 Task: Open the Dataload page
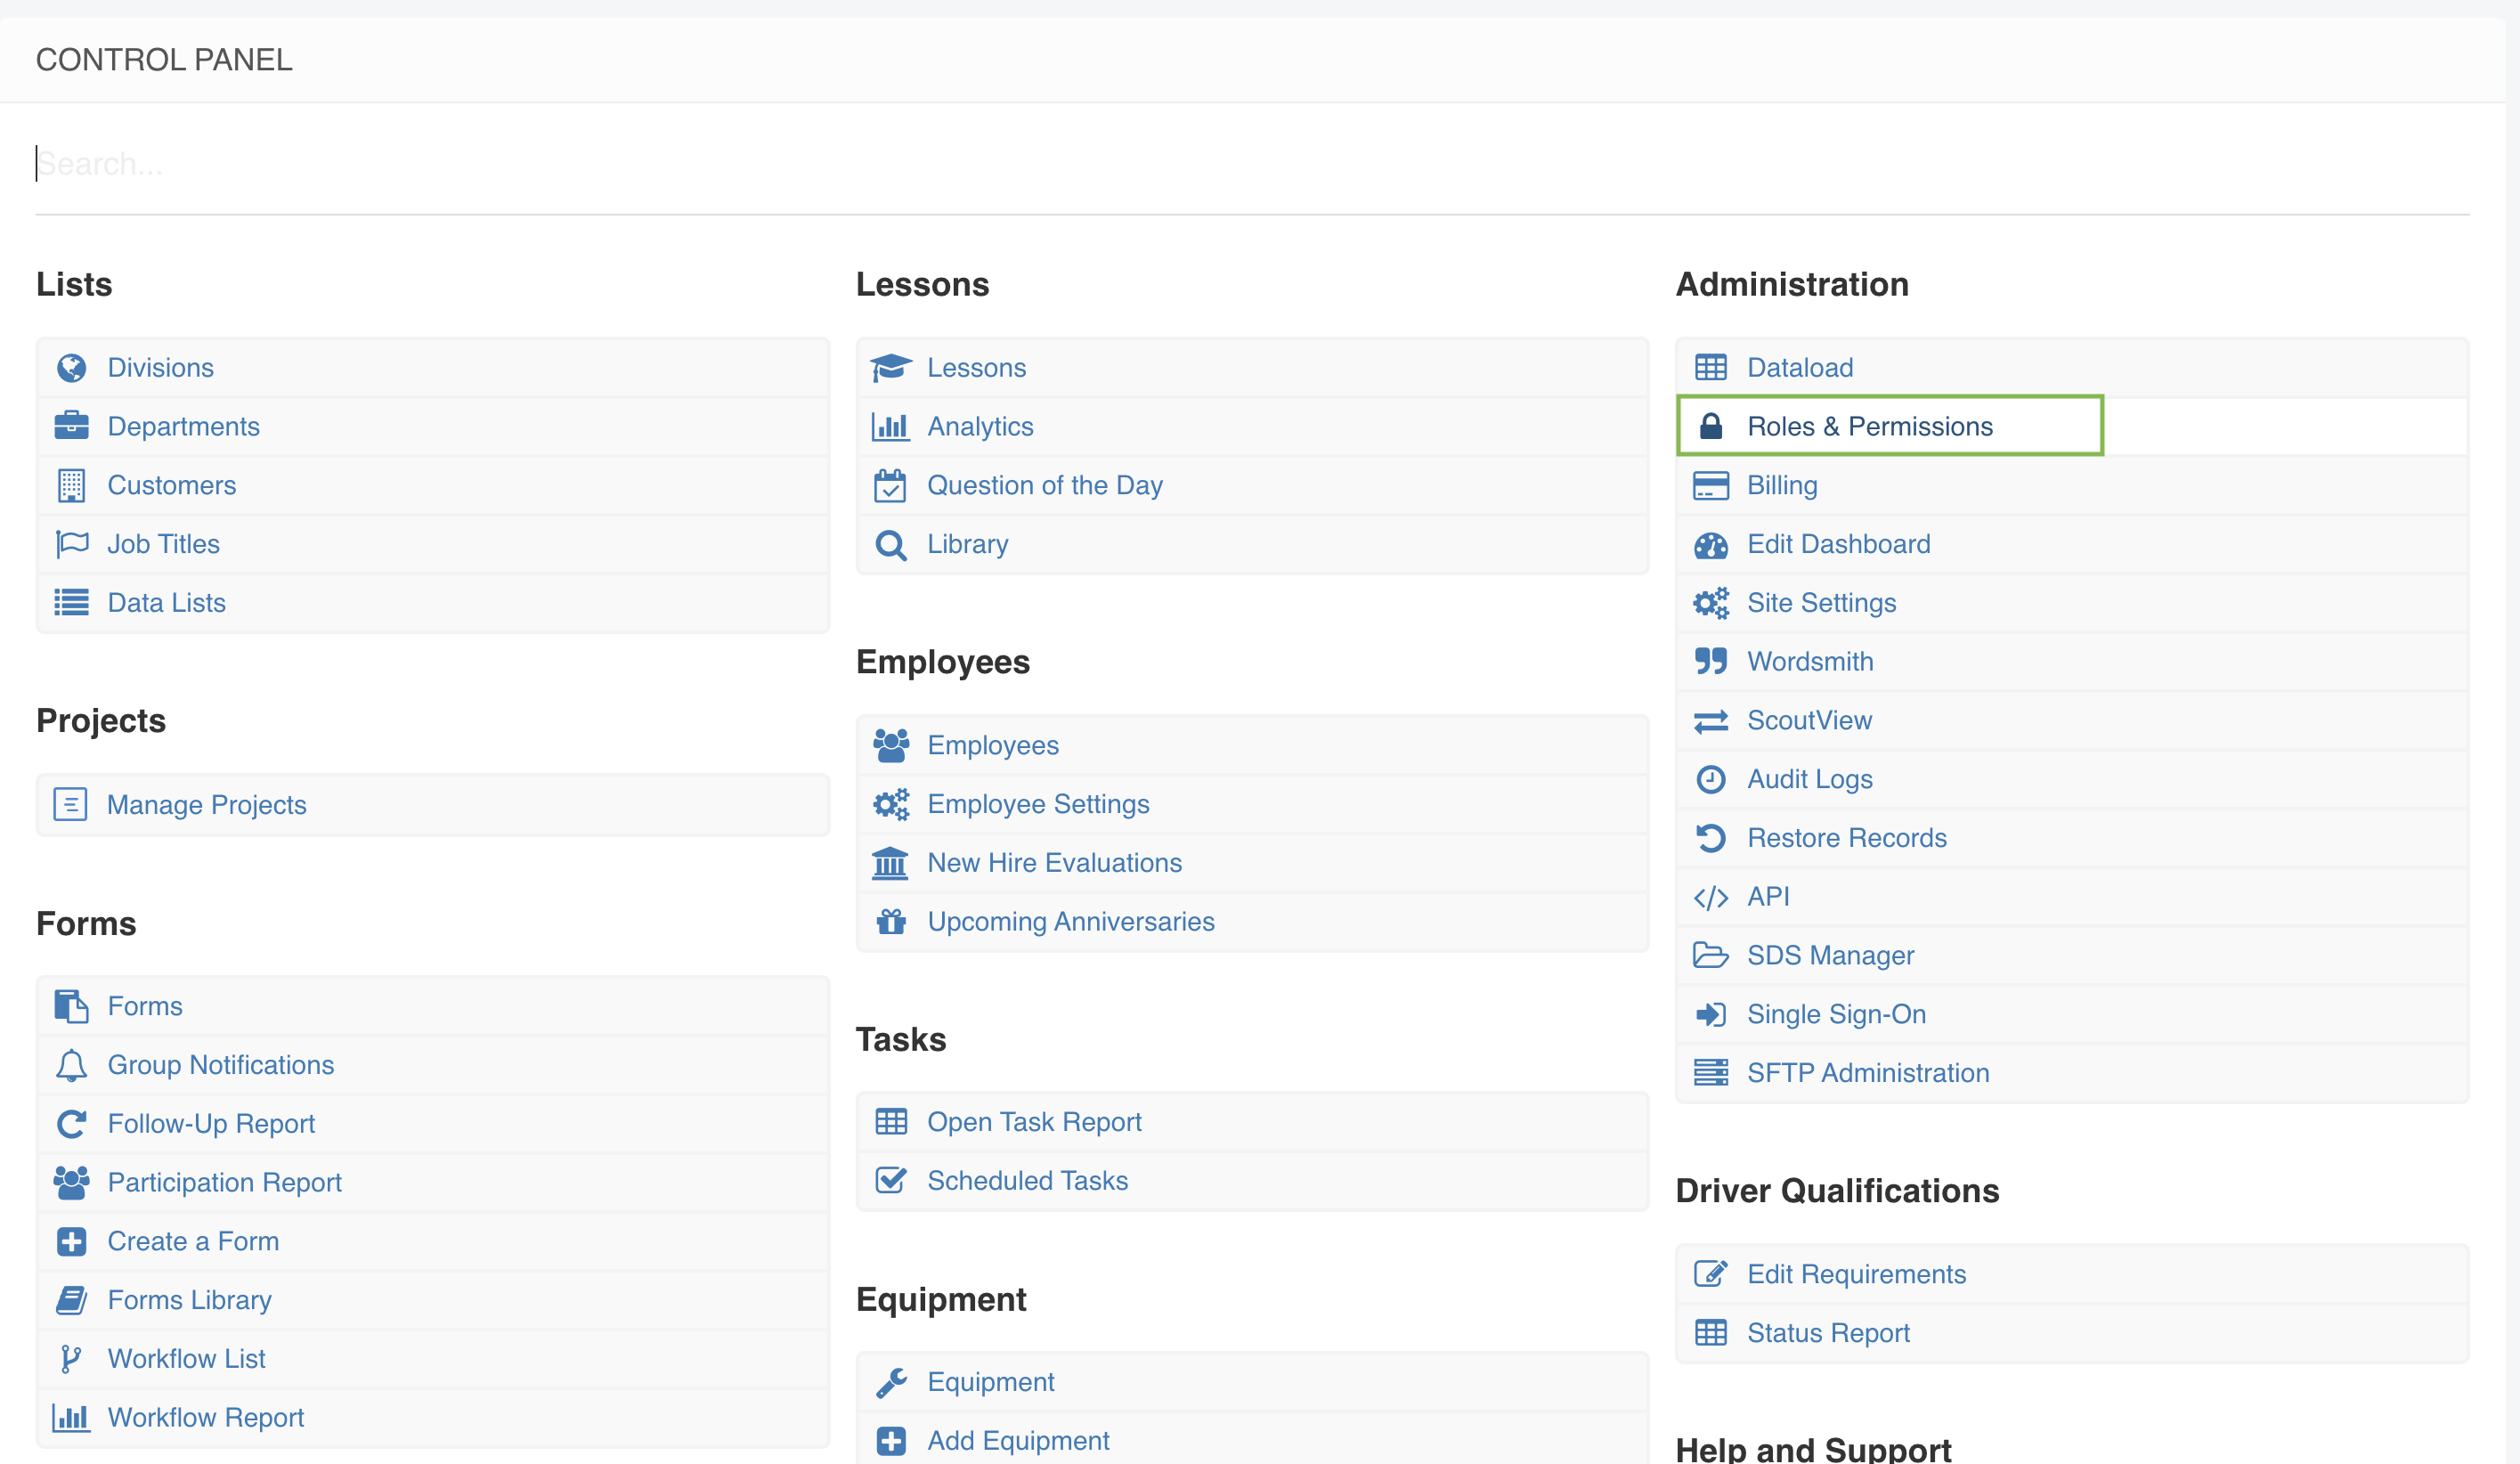pos(1800,368)
